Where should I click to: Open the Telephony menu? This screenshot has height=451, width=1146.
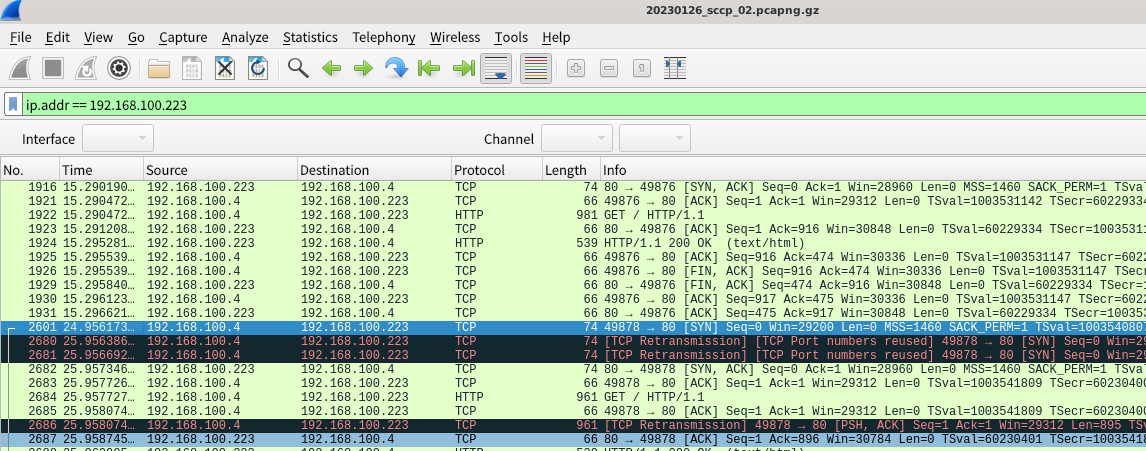383,37
